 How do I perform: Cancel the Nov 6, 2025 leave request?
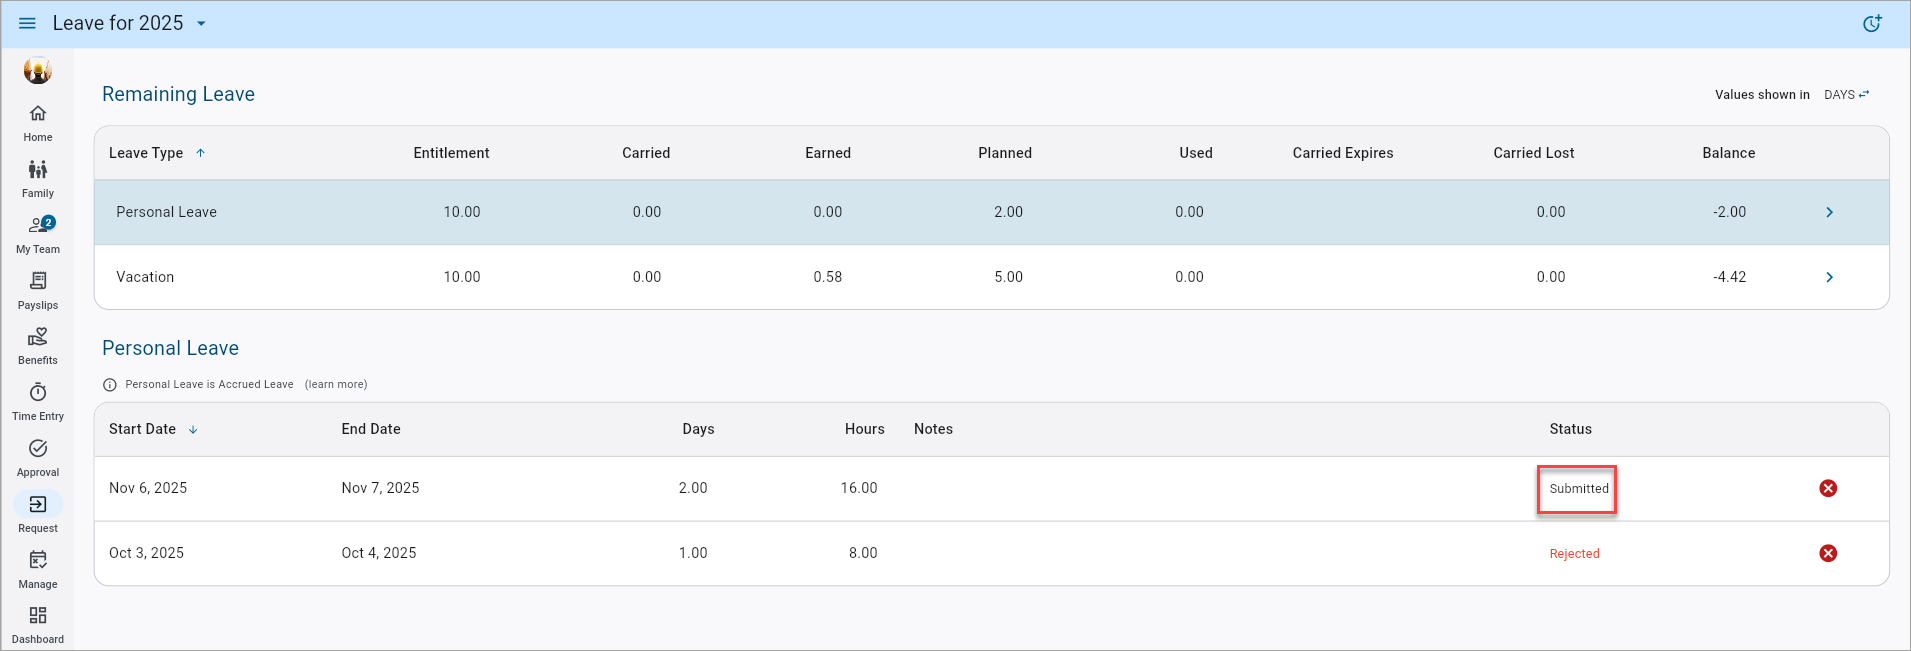1828,488
